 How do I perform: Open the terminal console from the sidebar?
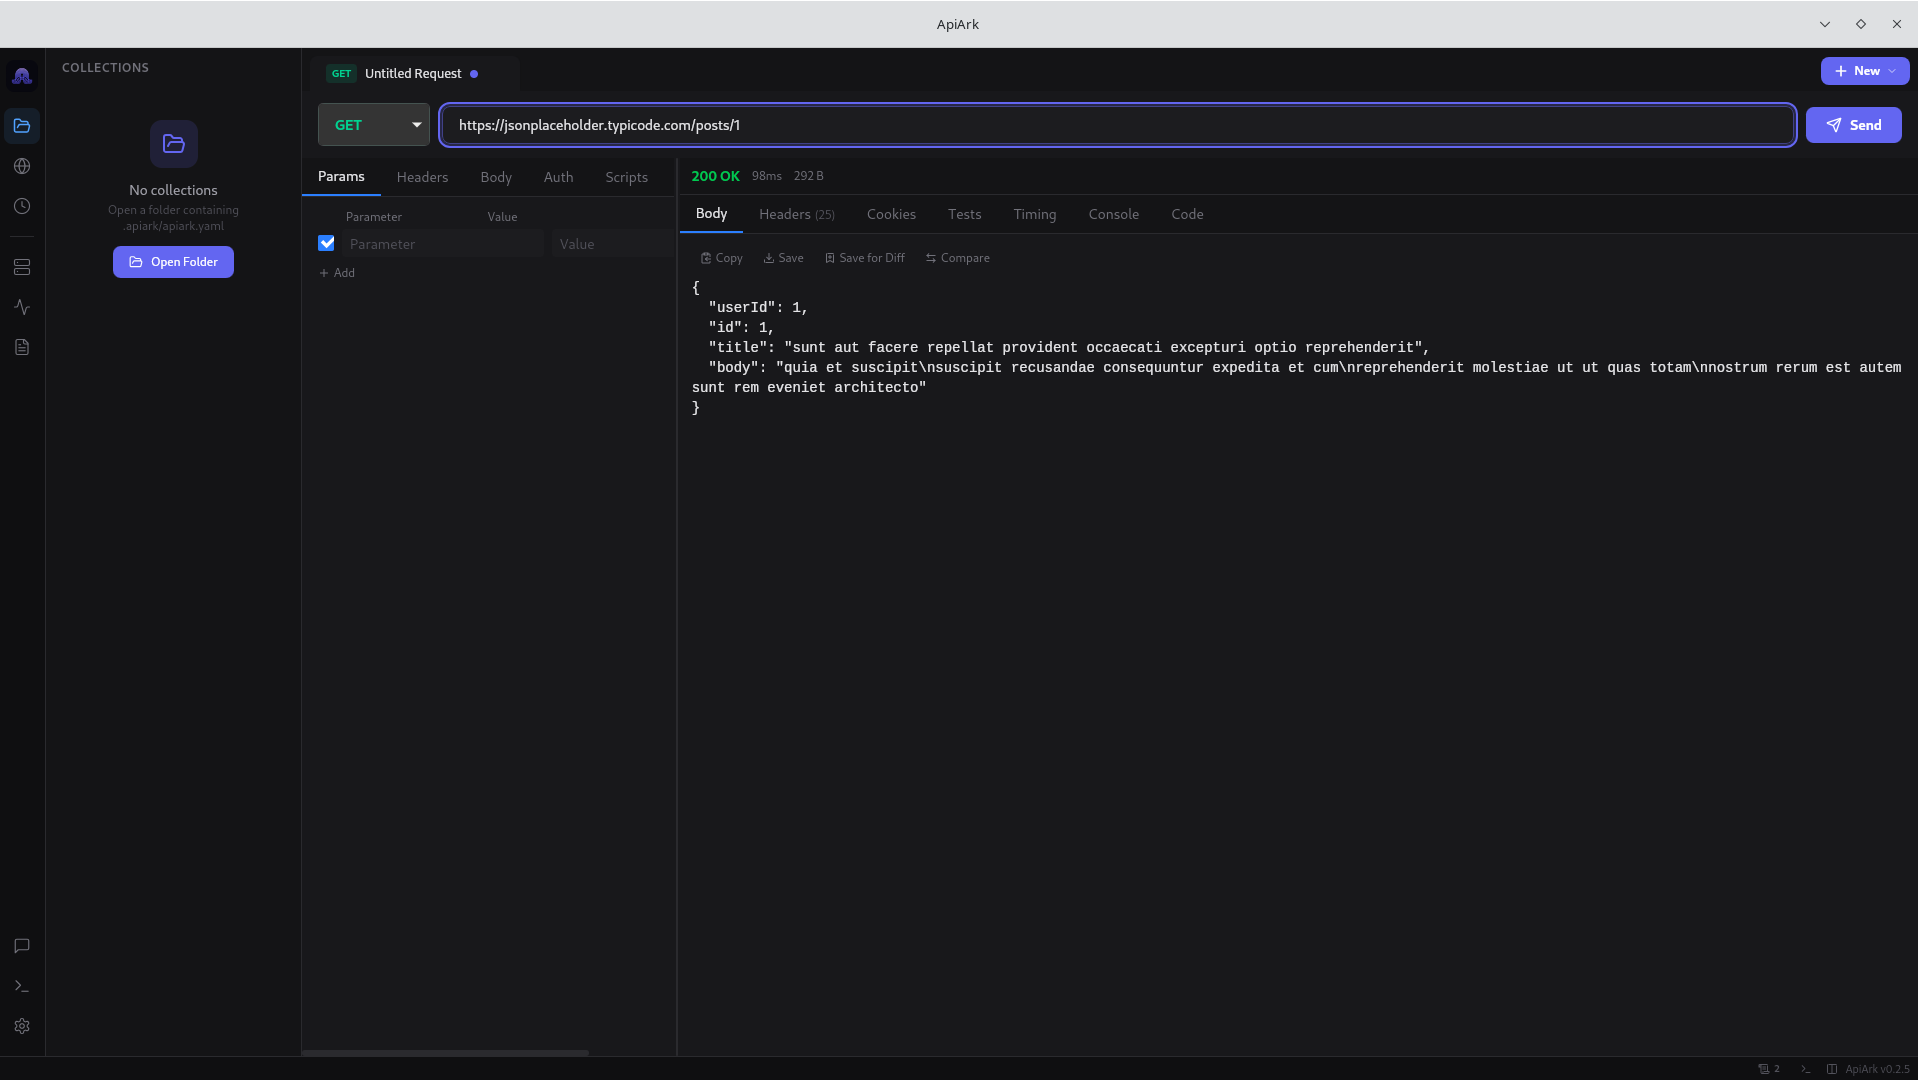[x=22, y=986]
